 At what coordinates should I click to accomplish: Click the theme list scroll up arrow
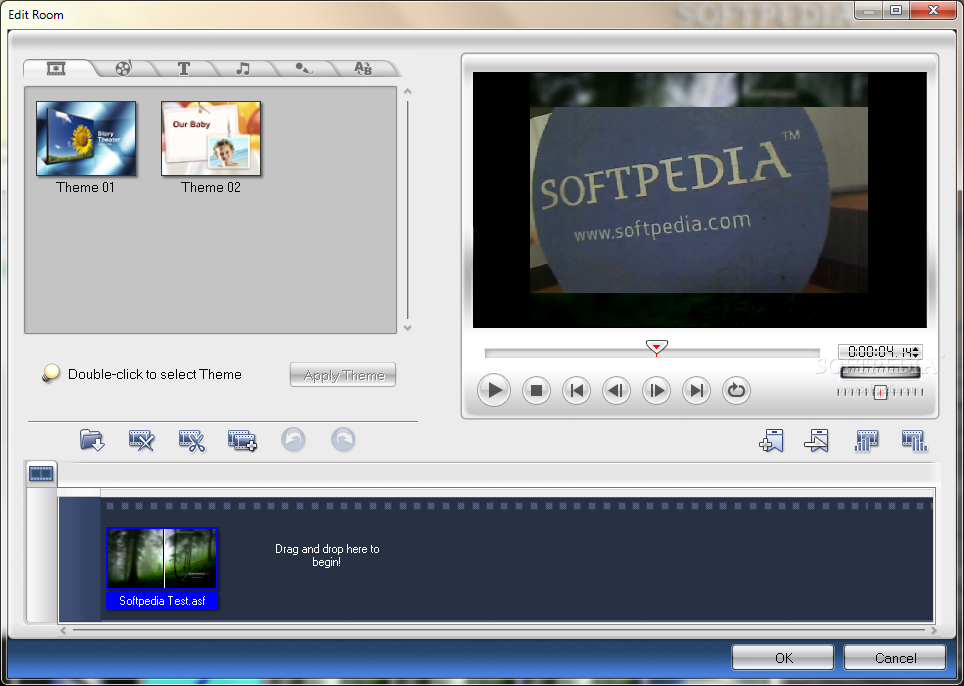[407, 92]
